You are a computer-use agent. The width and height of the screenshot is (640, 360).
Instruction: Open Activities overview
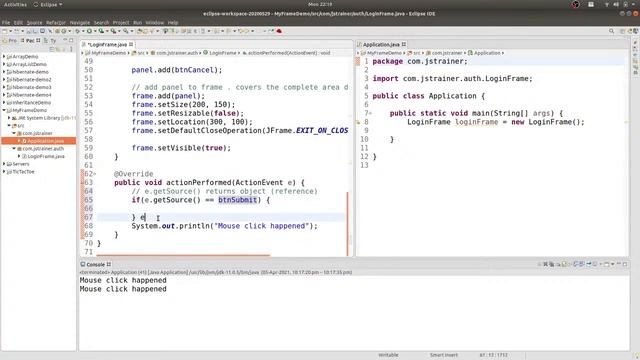point(15,4)
